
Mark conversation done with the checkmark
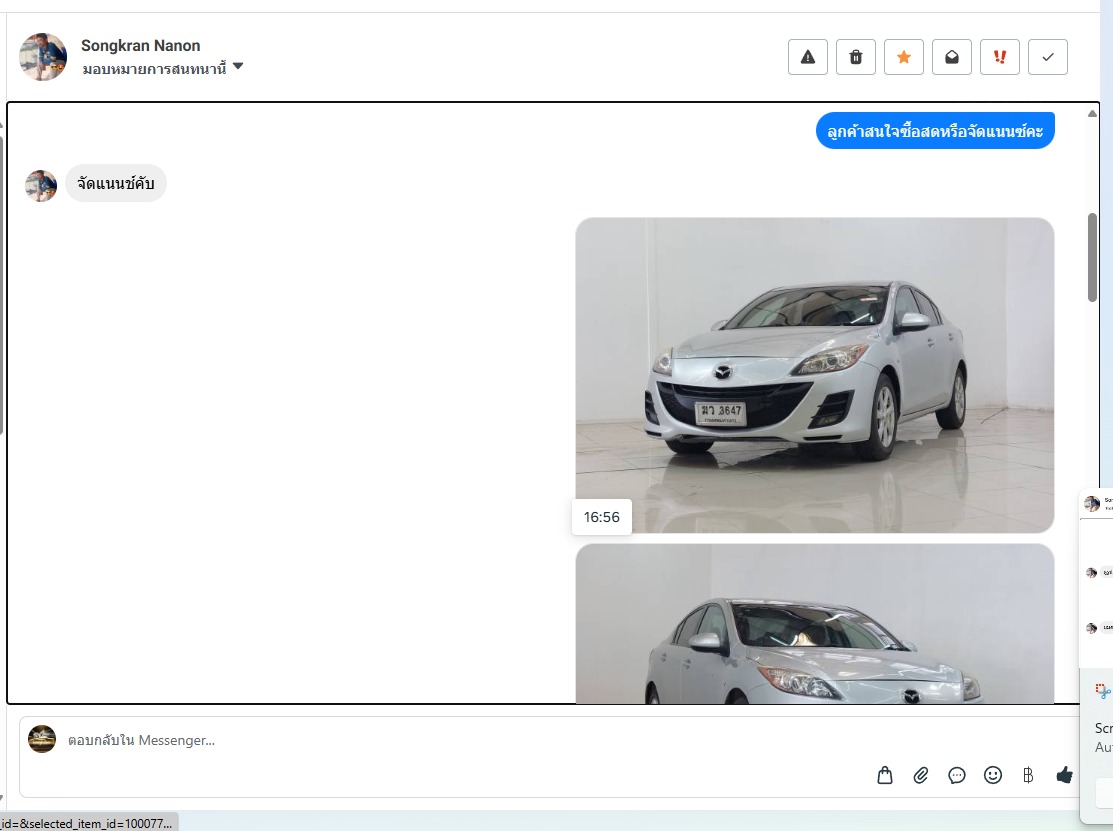point(1048,57)
